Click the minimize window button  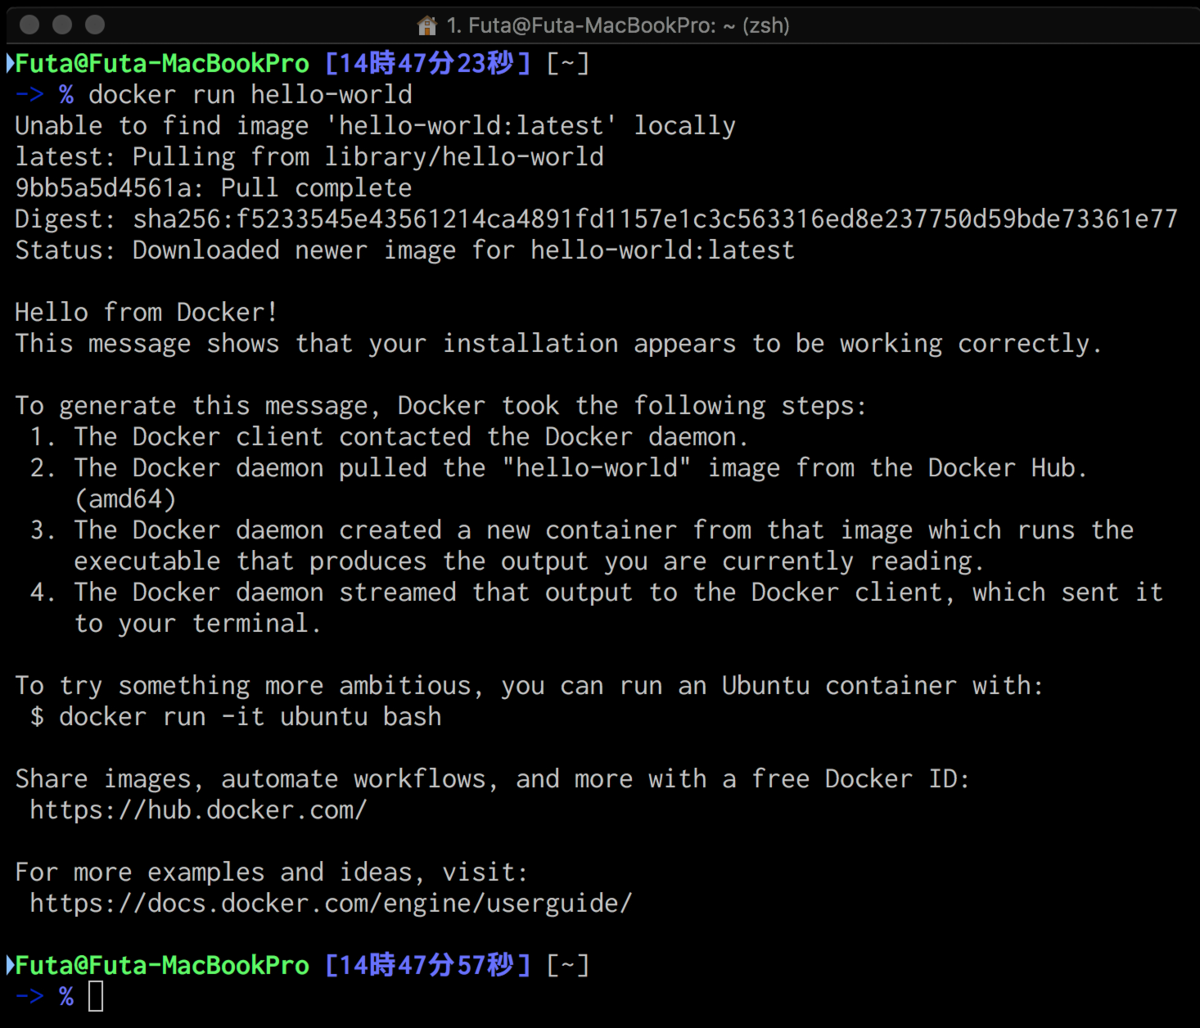63,25
